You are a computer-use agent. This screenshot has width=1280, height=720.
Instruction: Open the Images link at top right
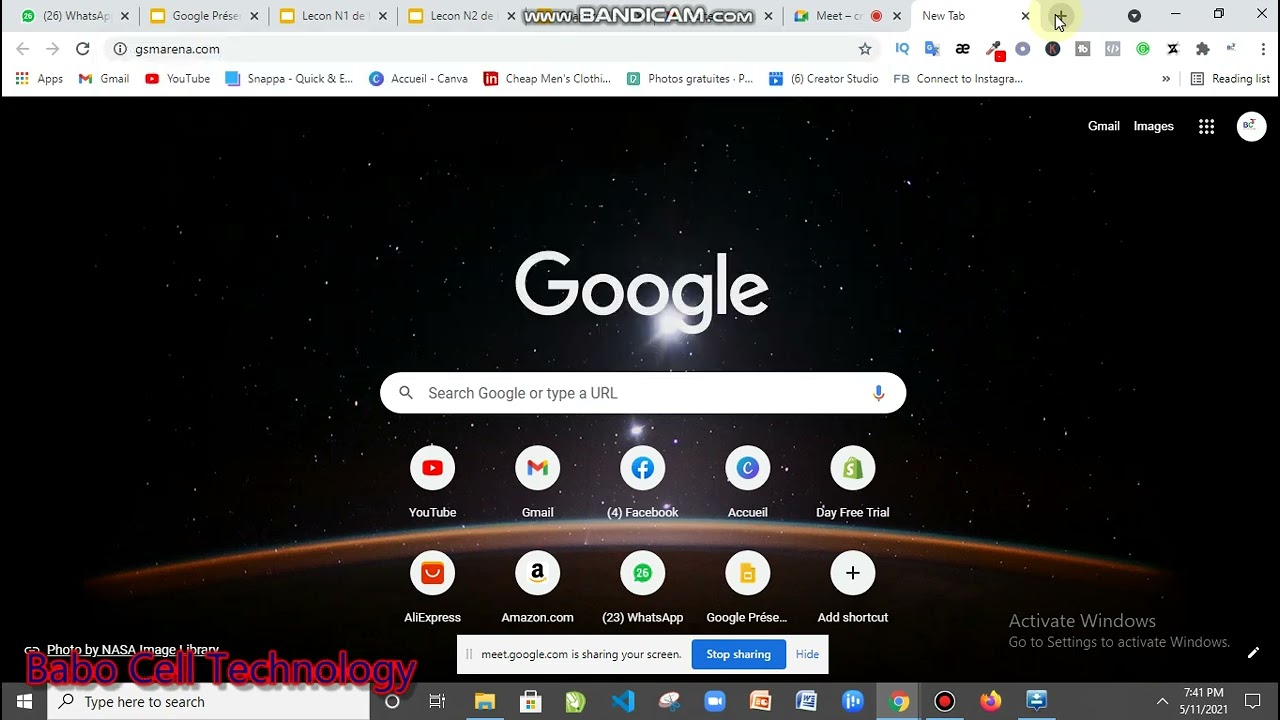click(1153, 126)
